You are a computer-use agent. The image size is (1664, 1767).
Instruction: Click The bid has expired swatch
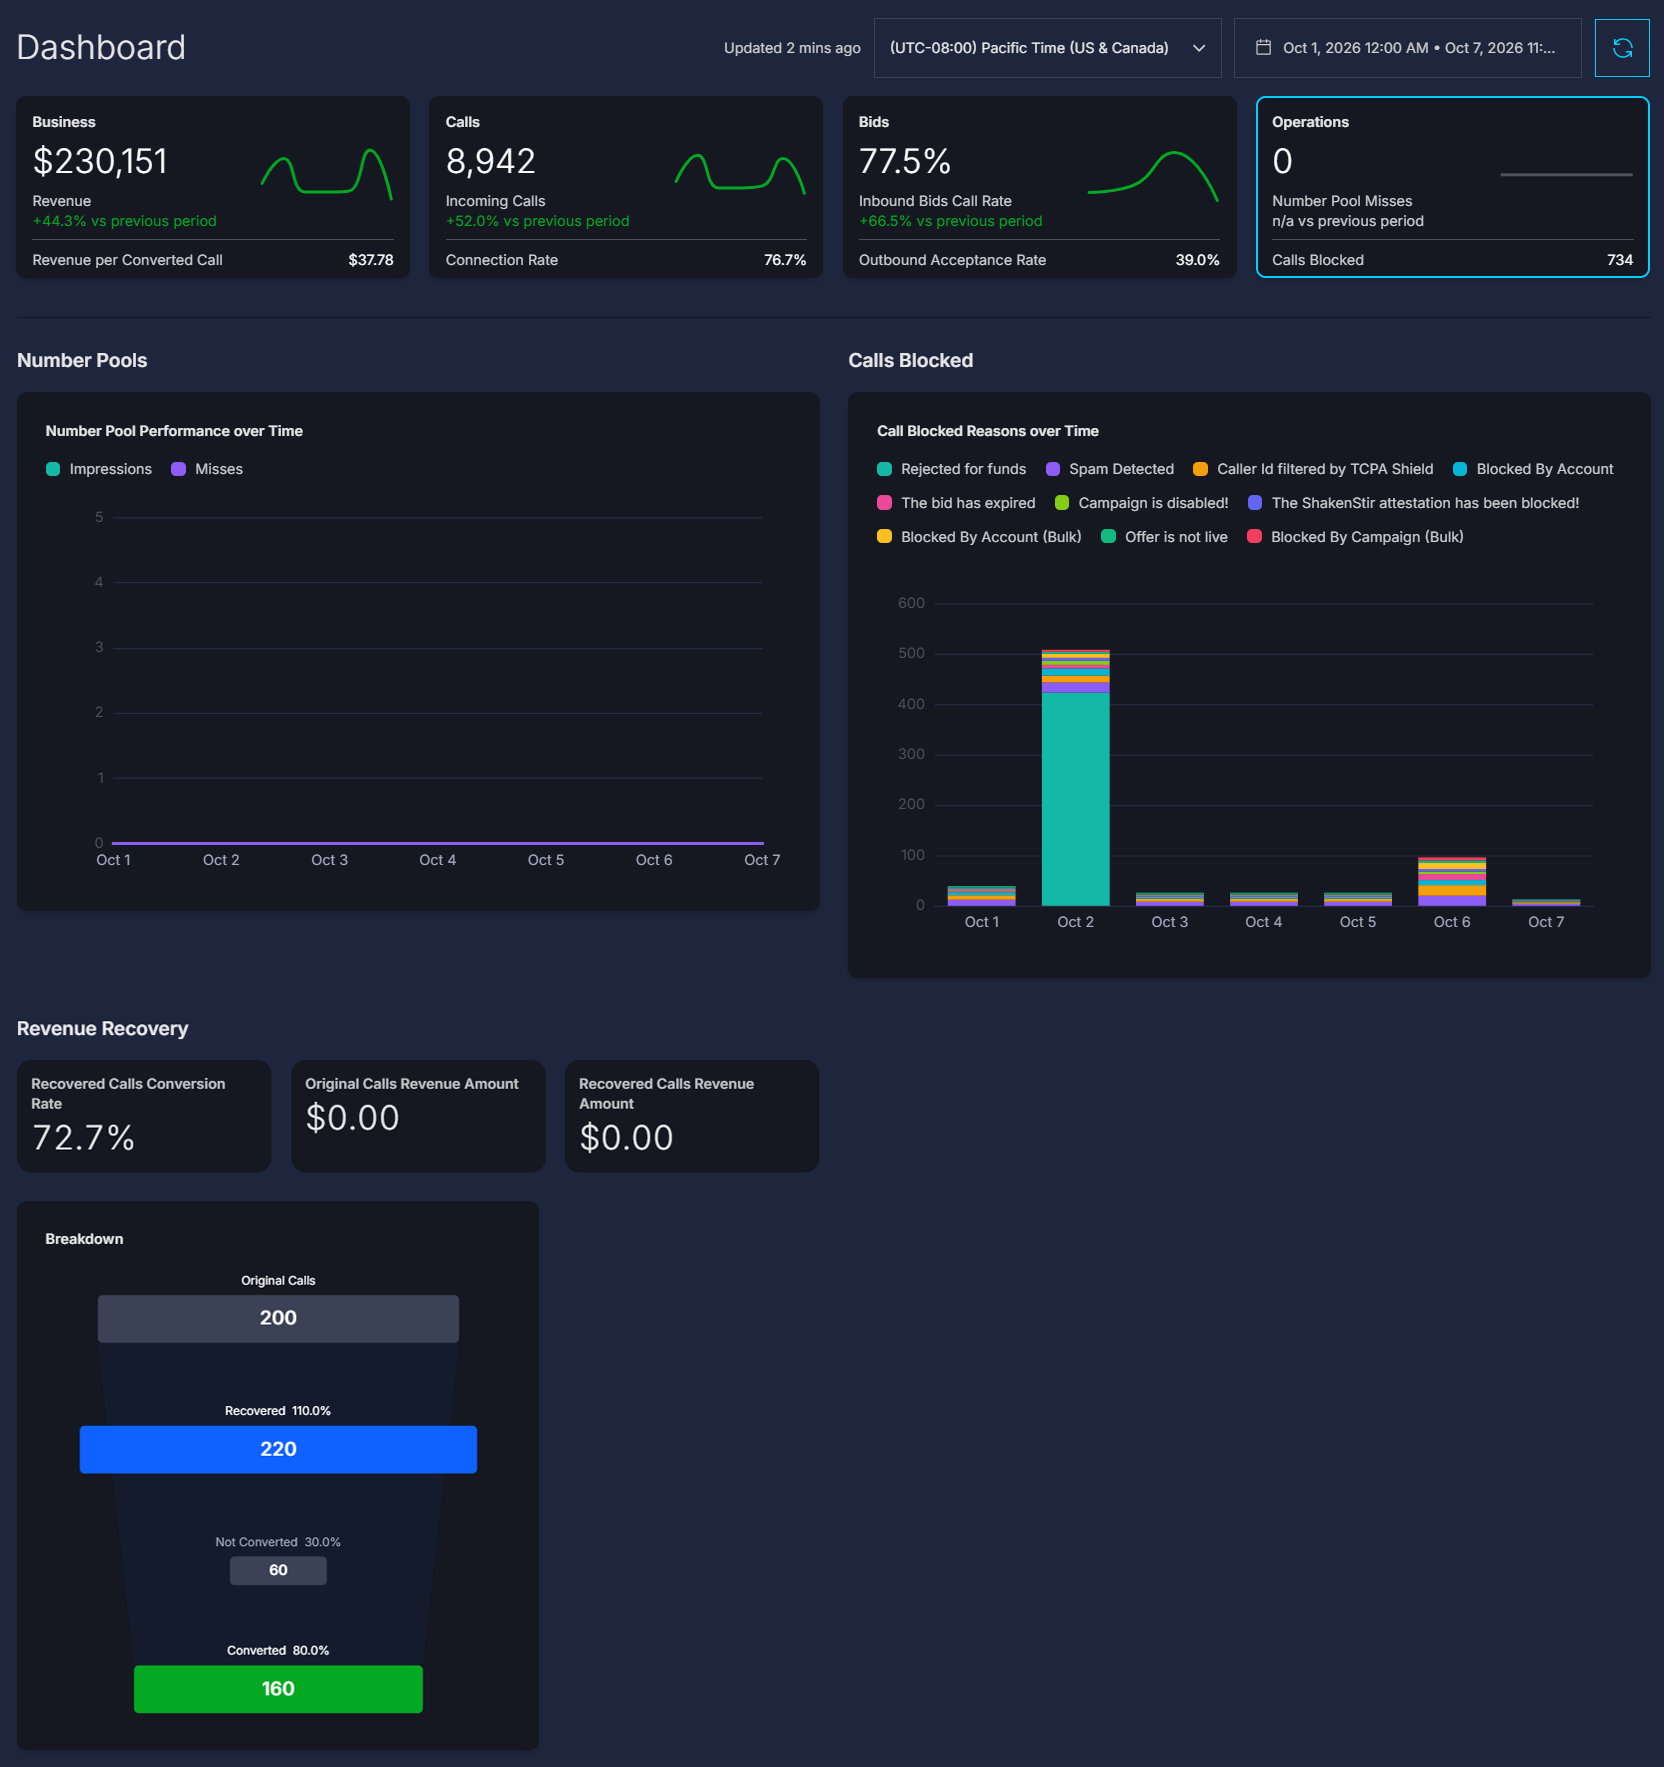click(x=884, y=503)
